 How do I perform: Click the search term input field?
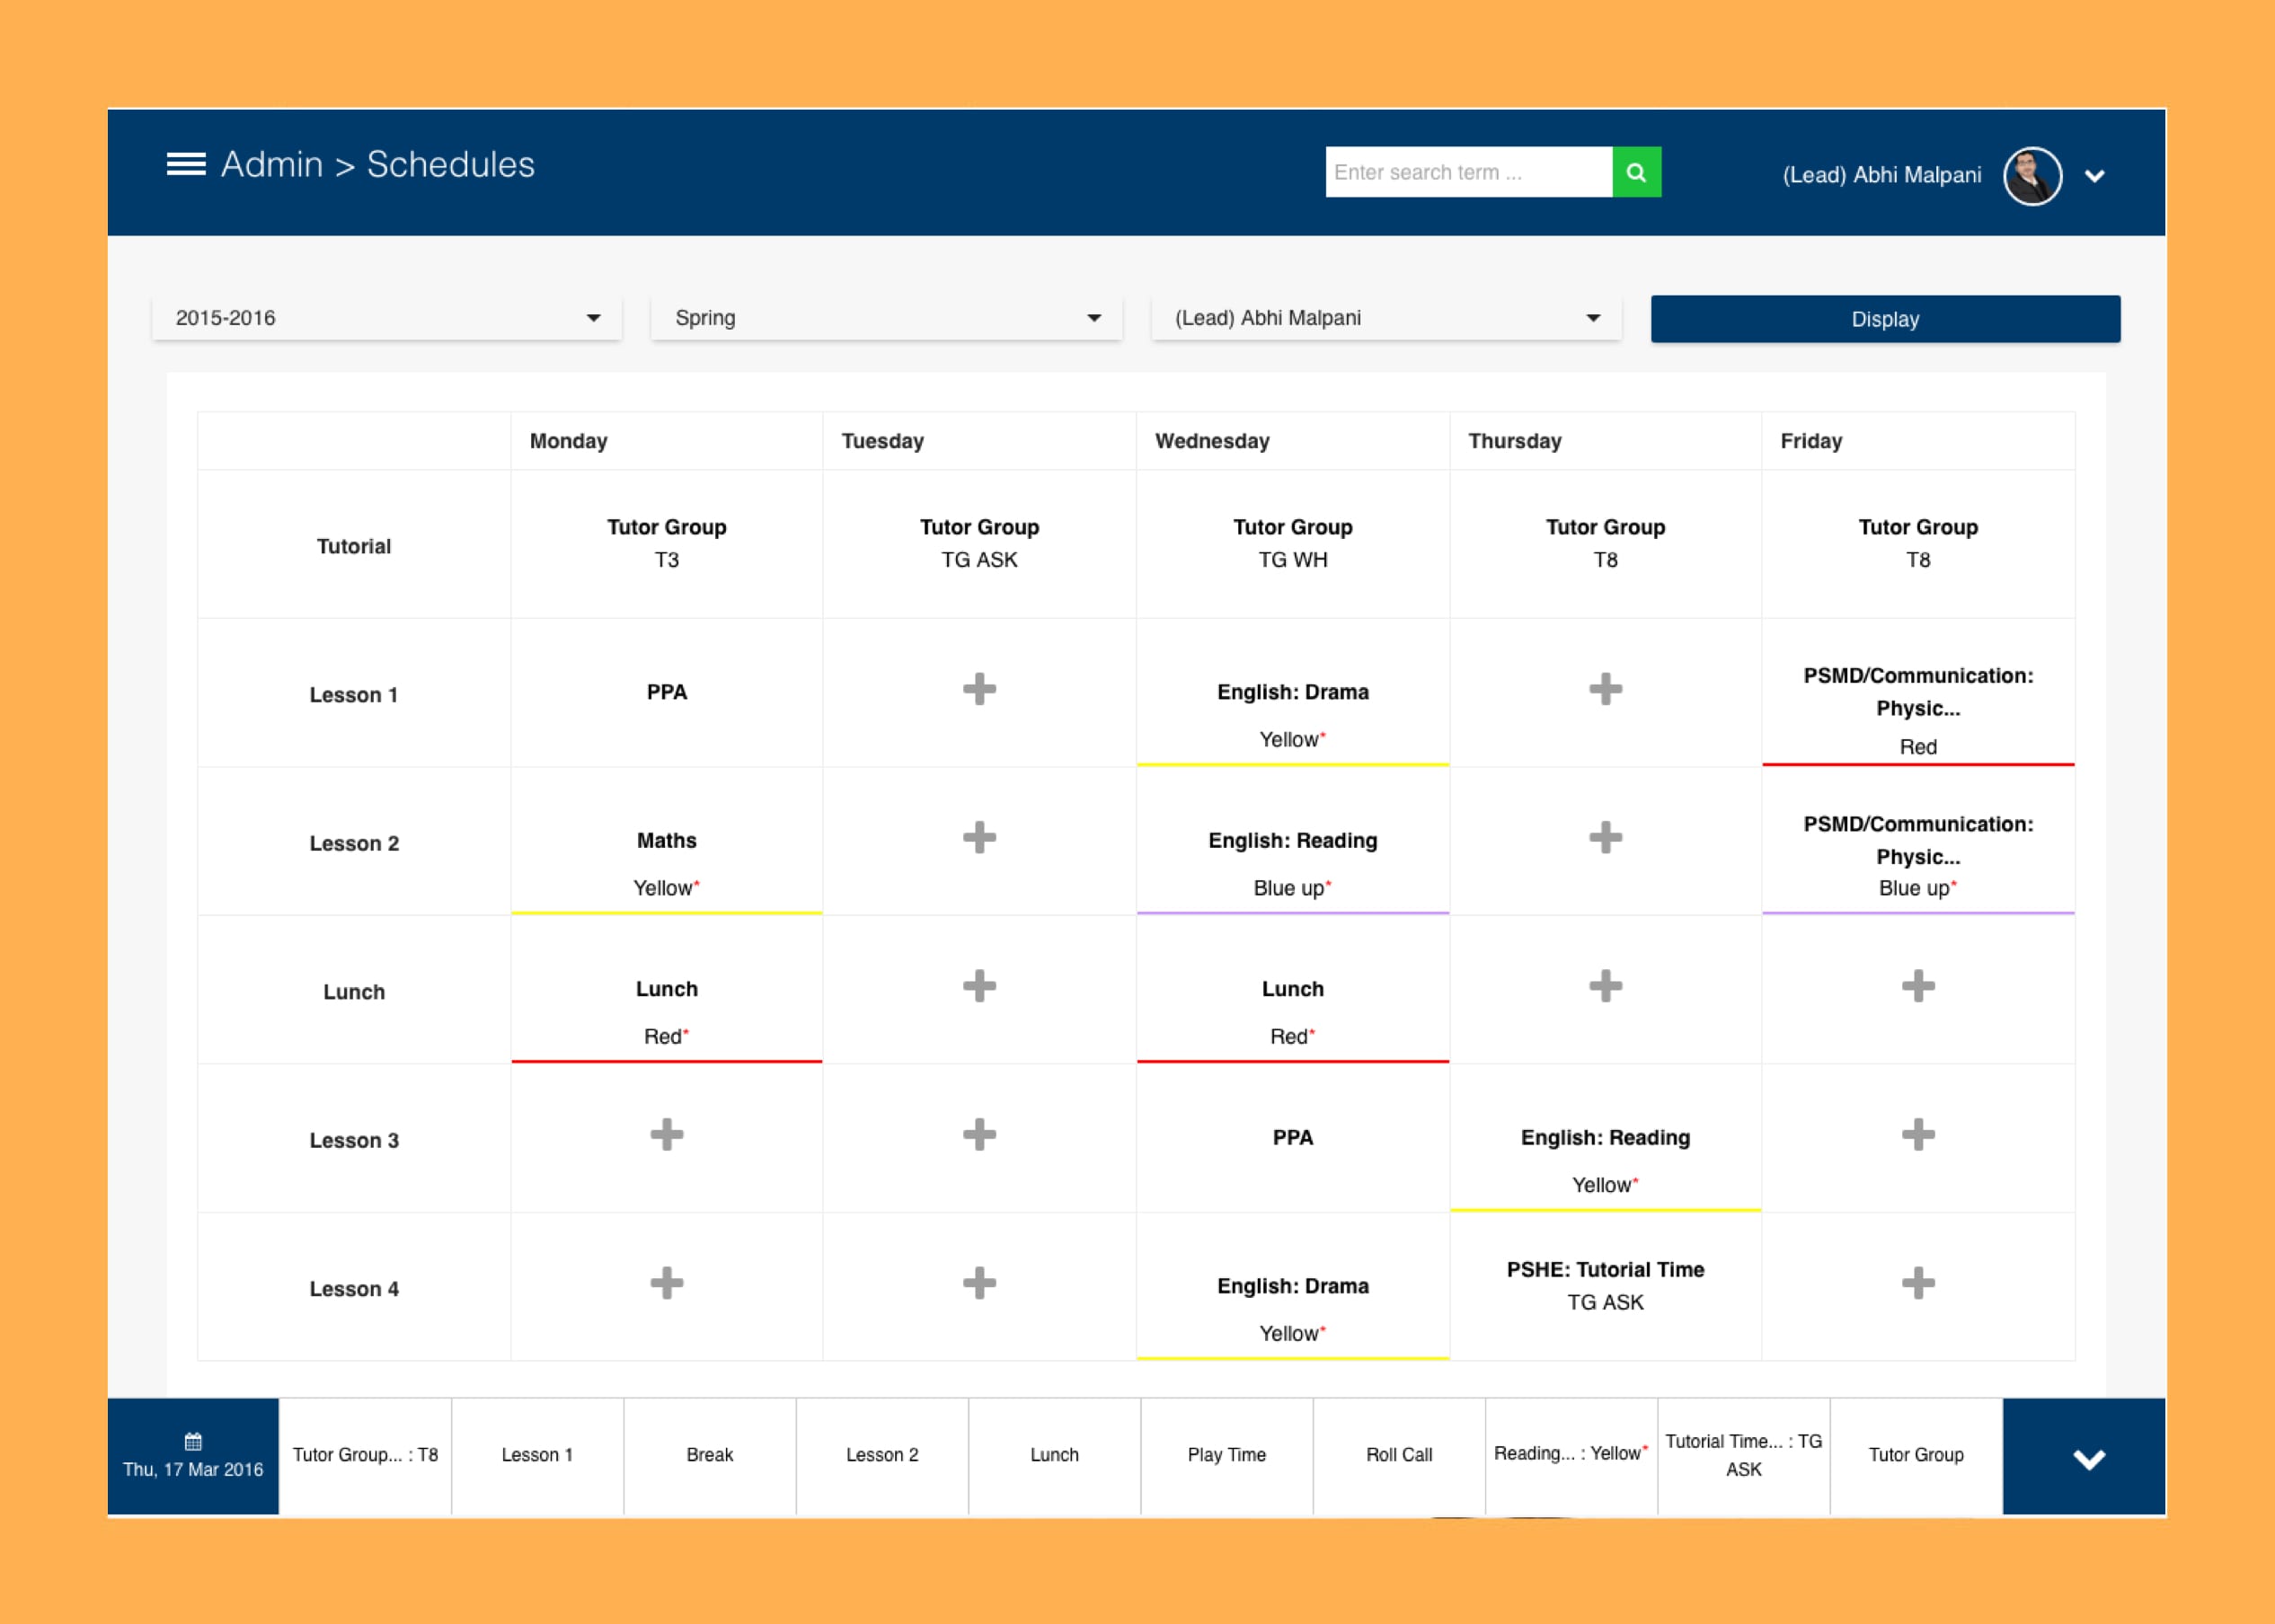click(1467, 172)
